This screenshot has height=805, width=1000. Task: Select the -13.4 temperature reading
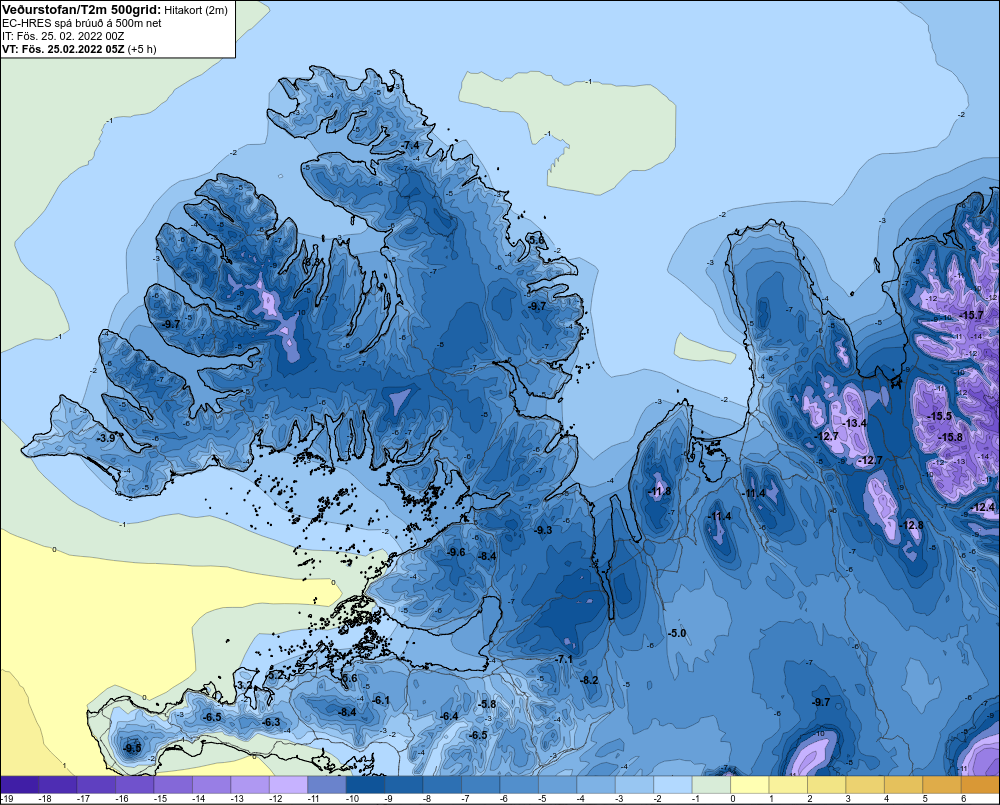tap(855, 423)
